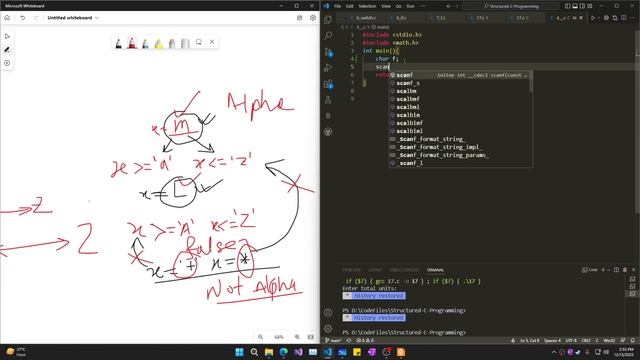Viewport: 640px width, 360px height.
Task: Change the Spaces: 4 indentation setting
Action: (x=552, y=340)
